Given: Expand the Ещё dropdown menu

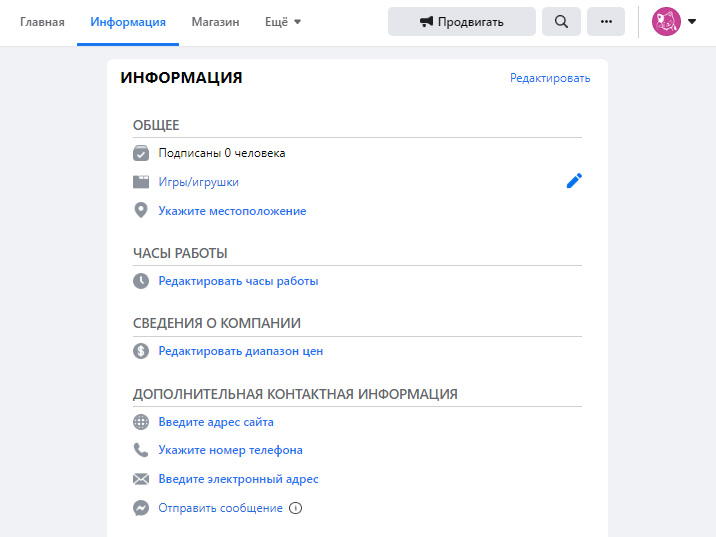Looking at the screenshot, I should pos(283,22).
